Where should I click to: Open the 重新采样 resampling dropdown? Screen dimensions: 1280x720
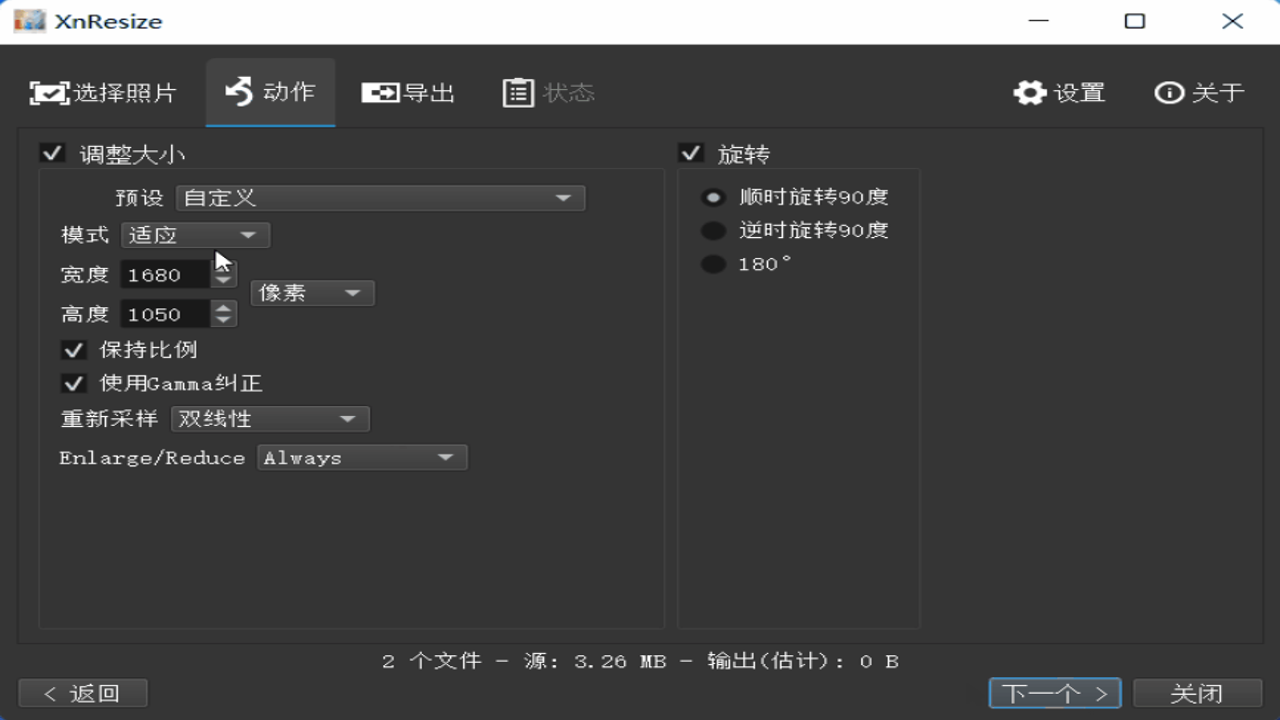pos(270,419)
